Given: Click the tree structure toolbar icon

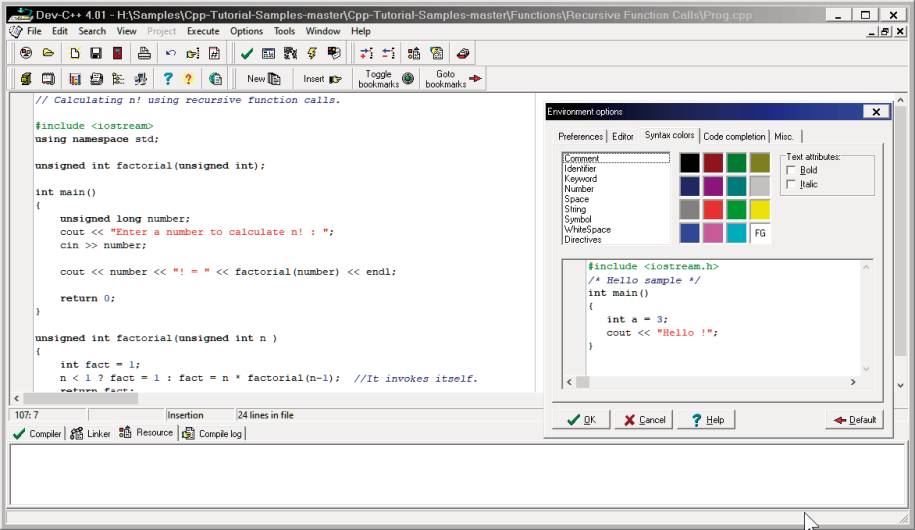Looking at the screenshot, I should click(118, 79).
